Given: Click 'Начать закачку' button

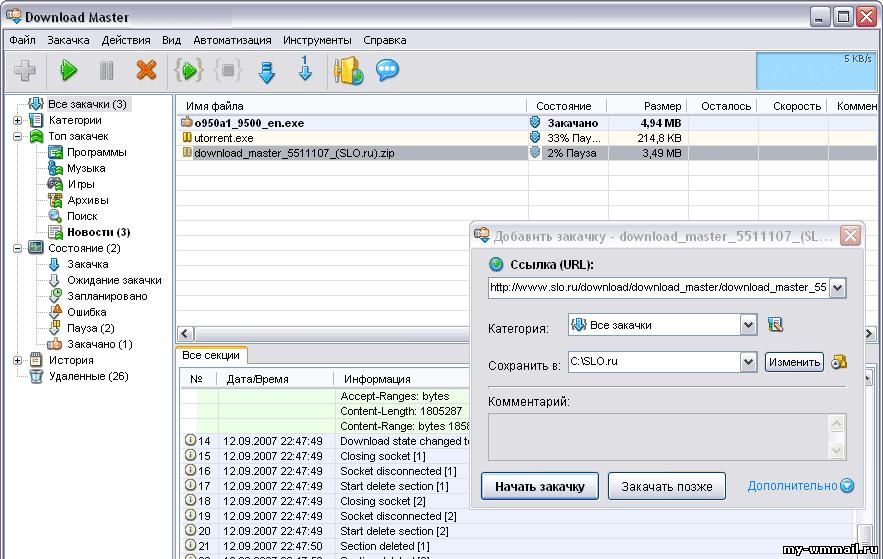Looking at the screenshot, I should click(x=539, y=486).
